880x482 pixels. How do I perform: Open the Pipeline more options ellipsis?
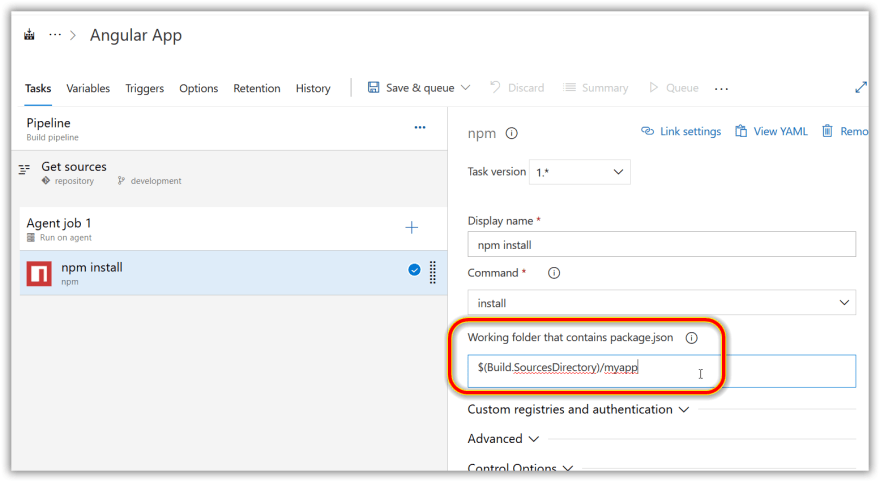pyautogui.click(x=420, y=127)
